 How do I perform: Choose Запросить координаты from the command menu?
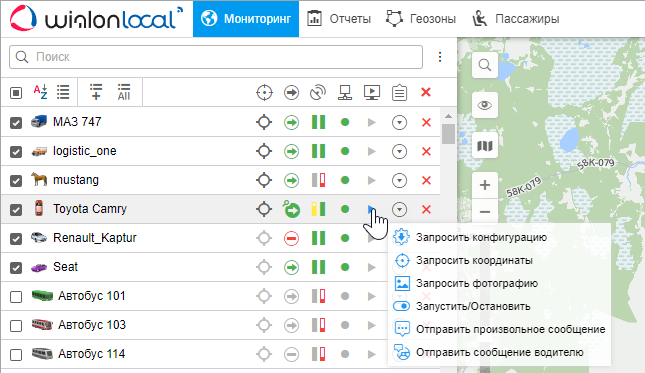(474, 260)
